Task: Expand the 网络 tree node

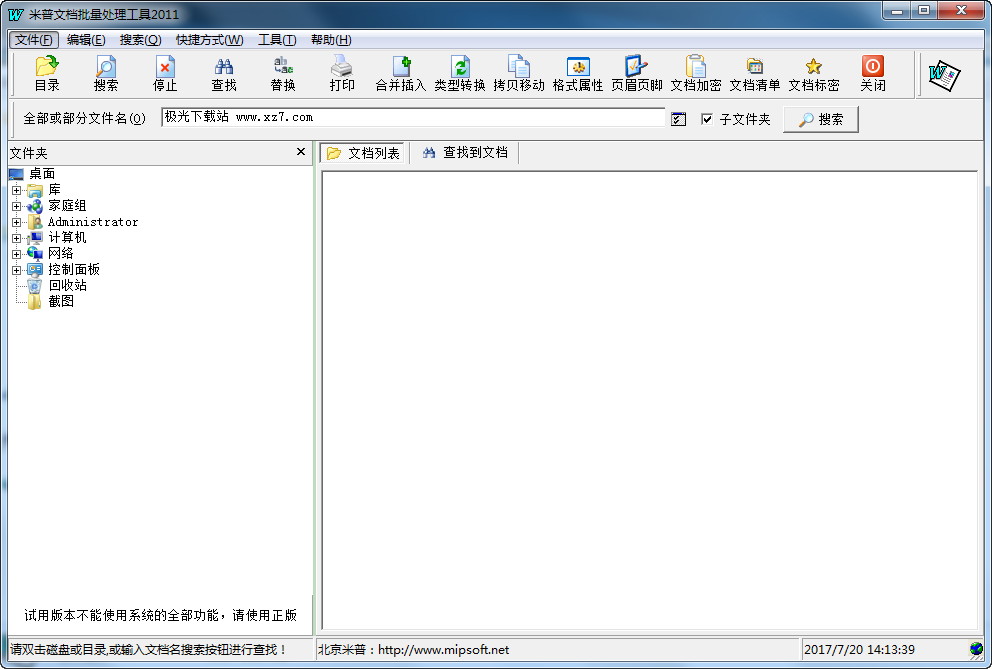Action: (16, 254)
